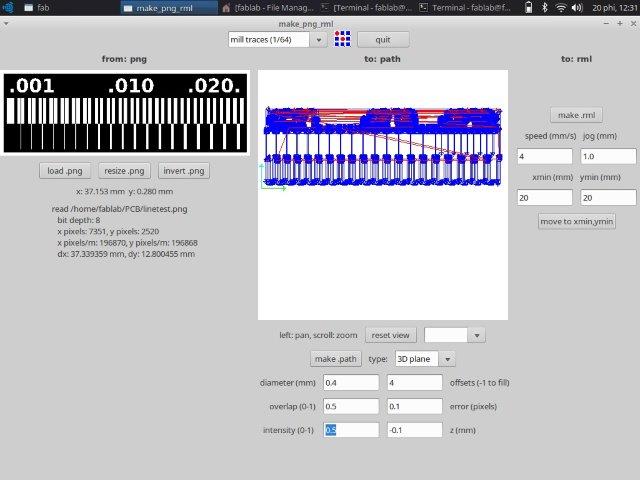Focus the xmin (mm) field
This screenshot has width=640, height=480.
pos(545,198)
